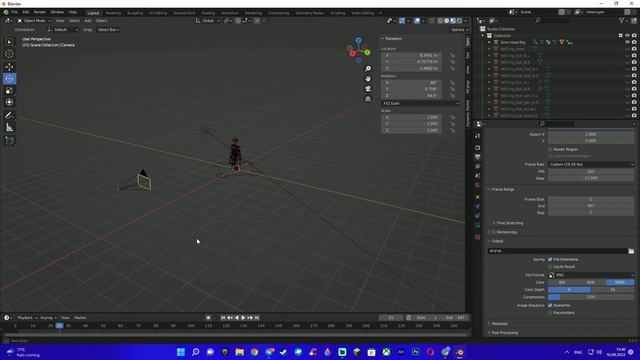Click Location X field in Transform
Viewport: 640px width, 360px height.
point(411,56)
